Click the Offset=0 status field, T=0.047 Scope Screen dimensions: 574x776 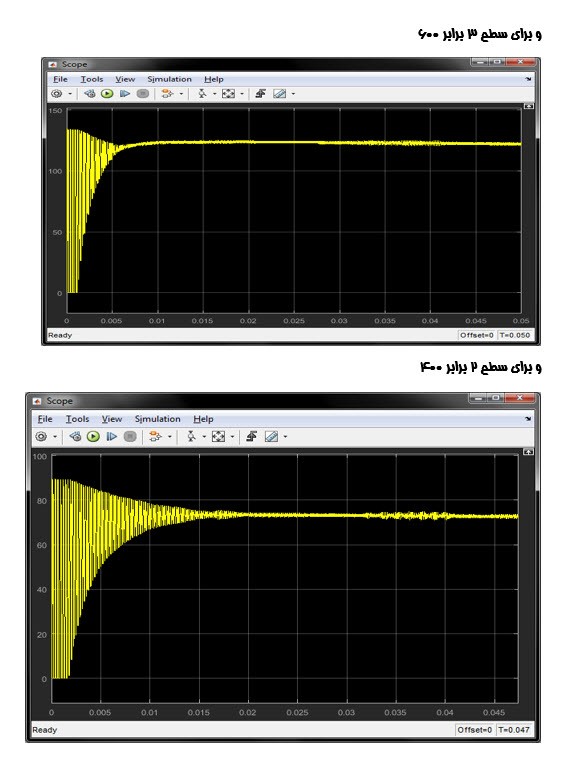click(475, 730)
